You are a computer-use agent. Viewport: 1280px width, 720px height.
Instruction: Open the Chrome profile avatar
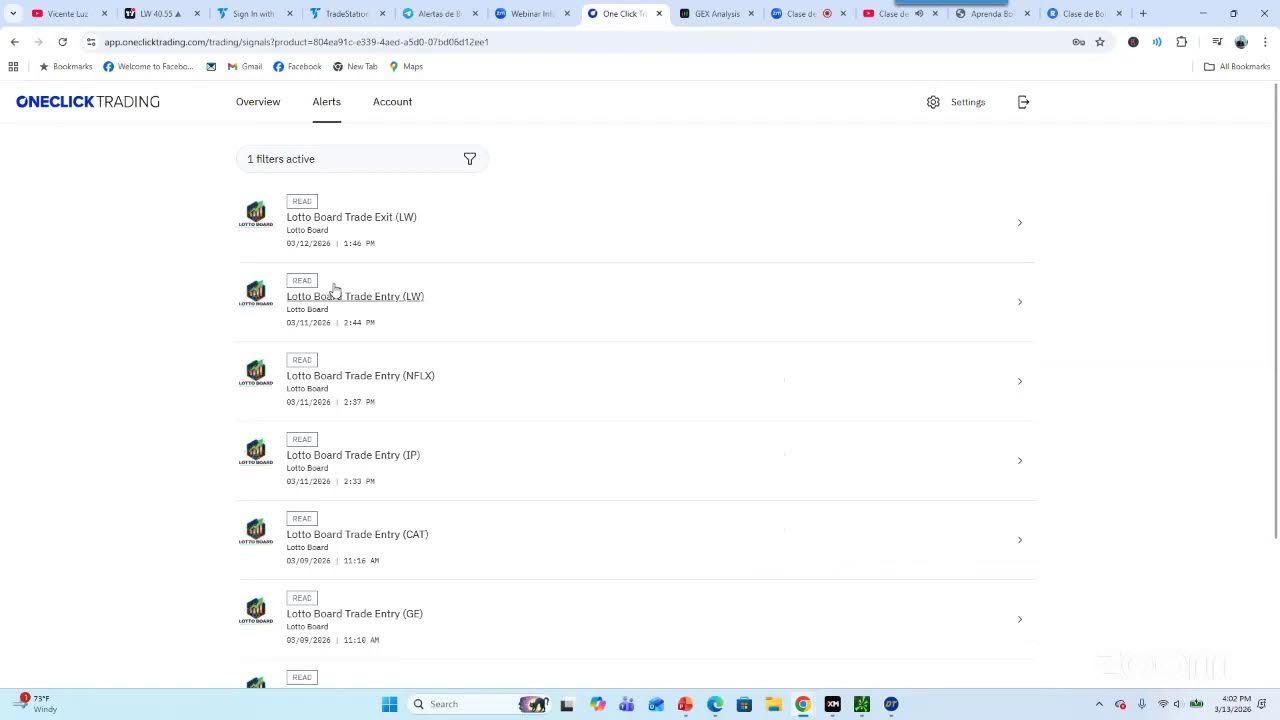[1241, 42]
